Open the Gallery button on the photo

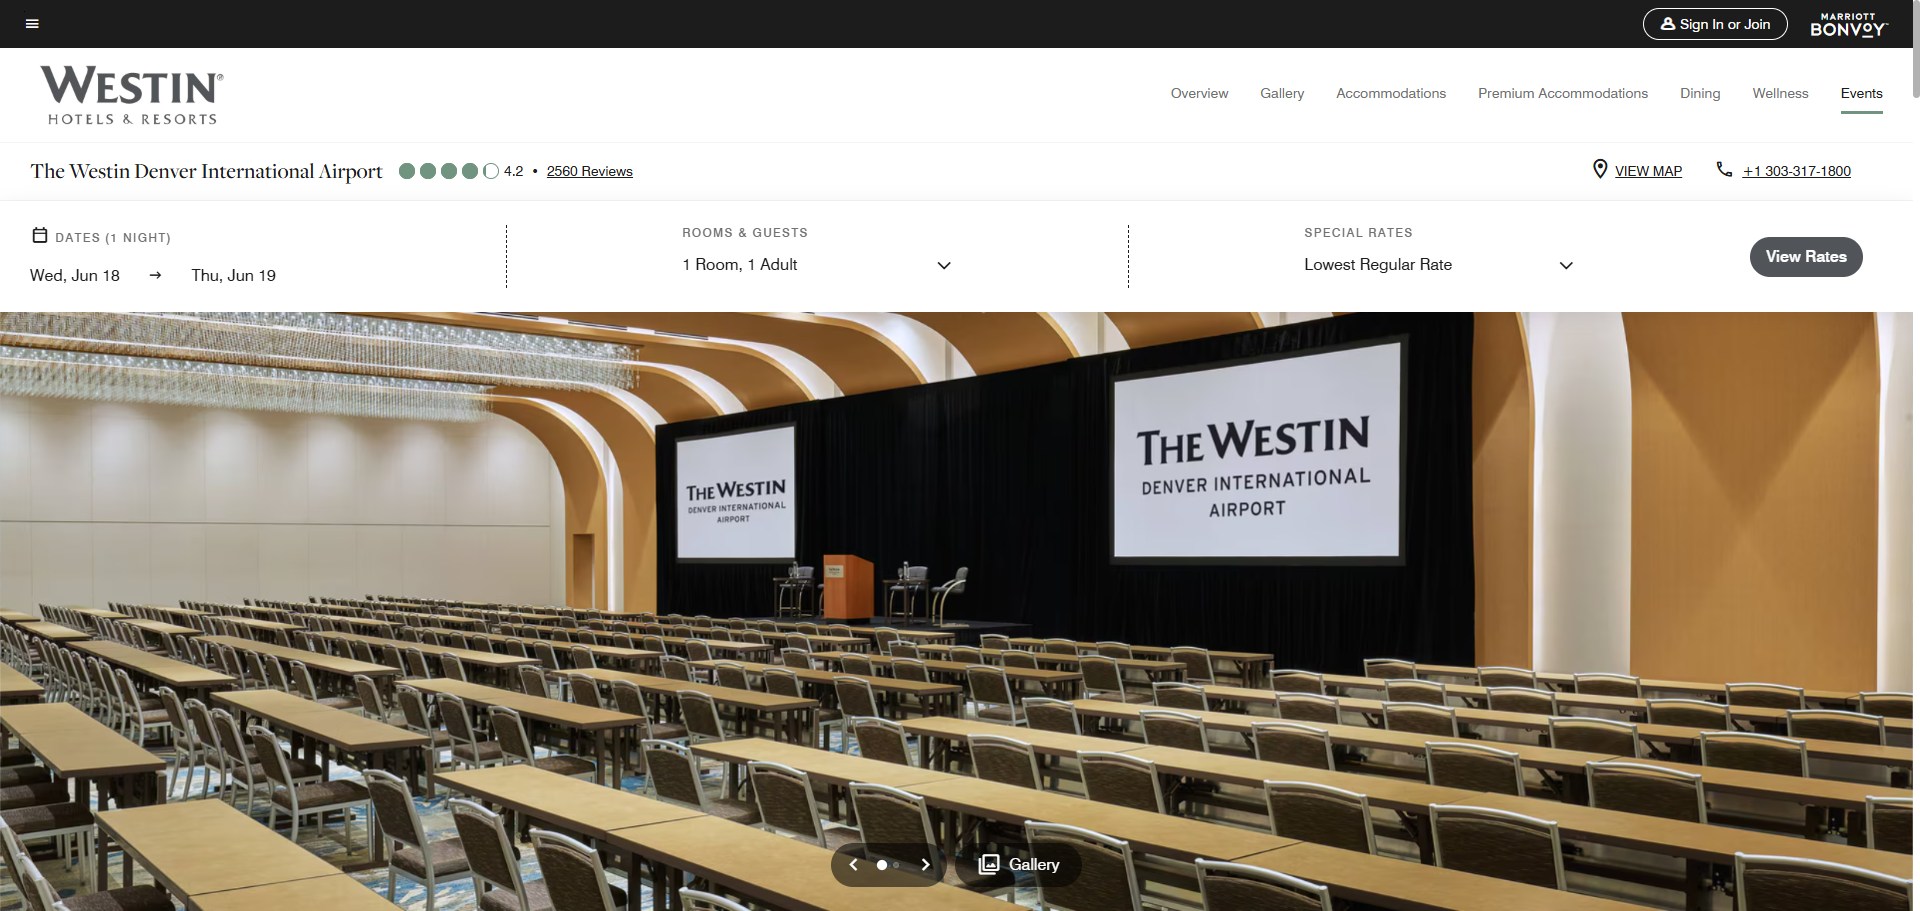(1018, 864)
